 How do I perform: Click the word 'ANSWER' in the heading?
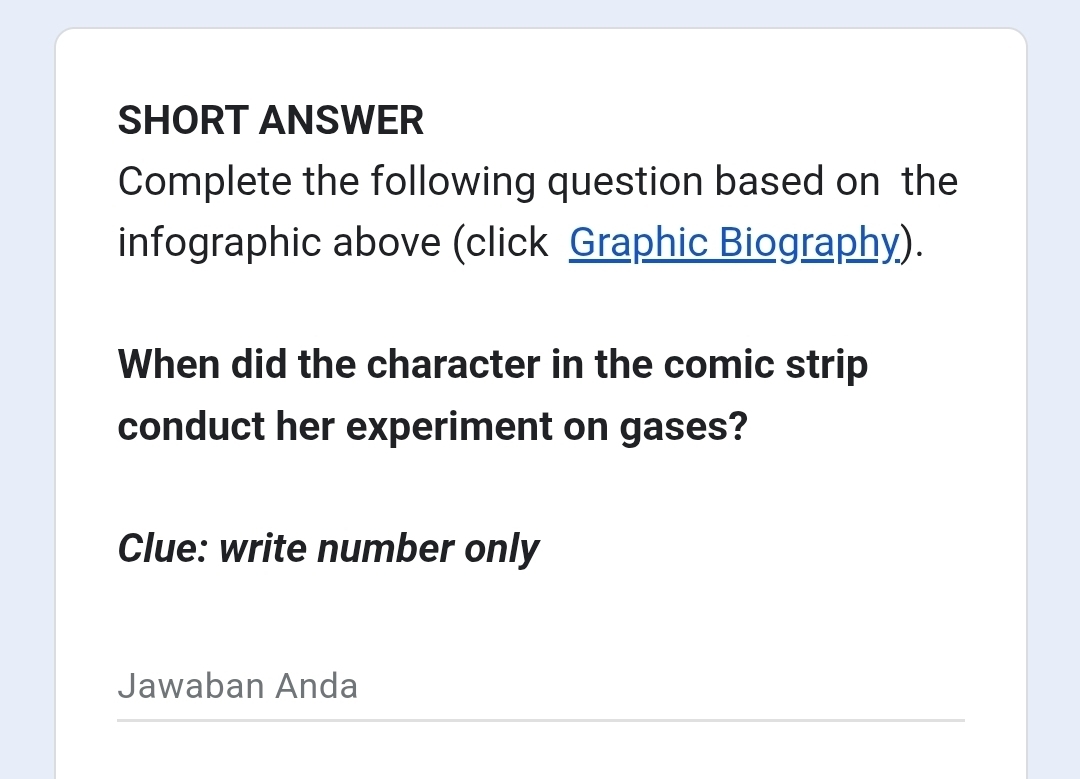(x=341, y=121)
